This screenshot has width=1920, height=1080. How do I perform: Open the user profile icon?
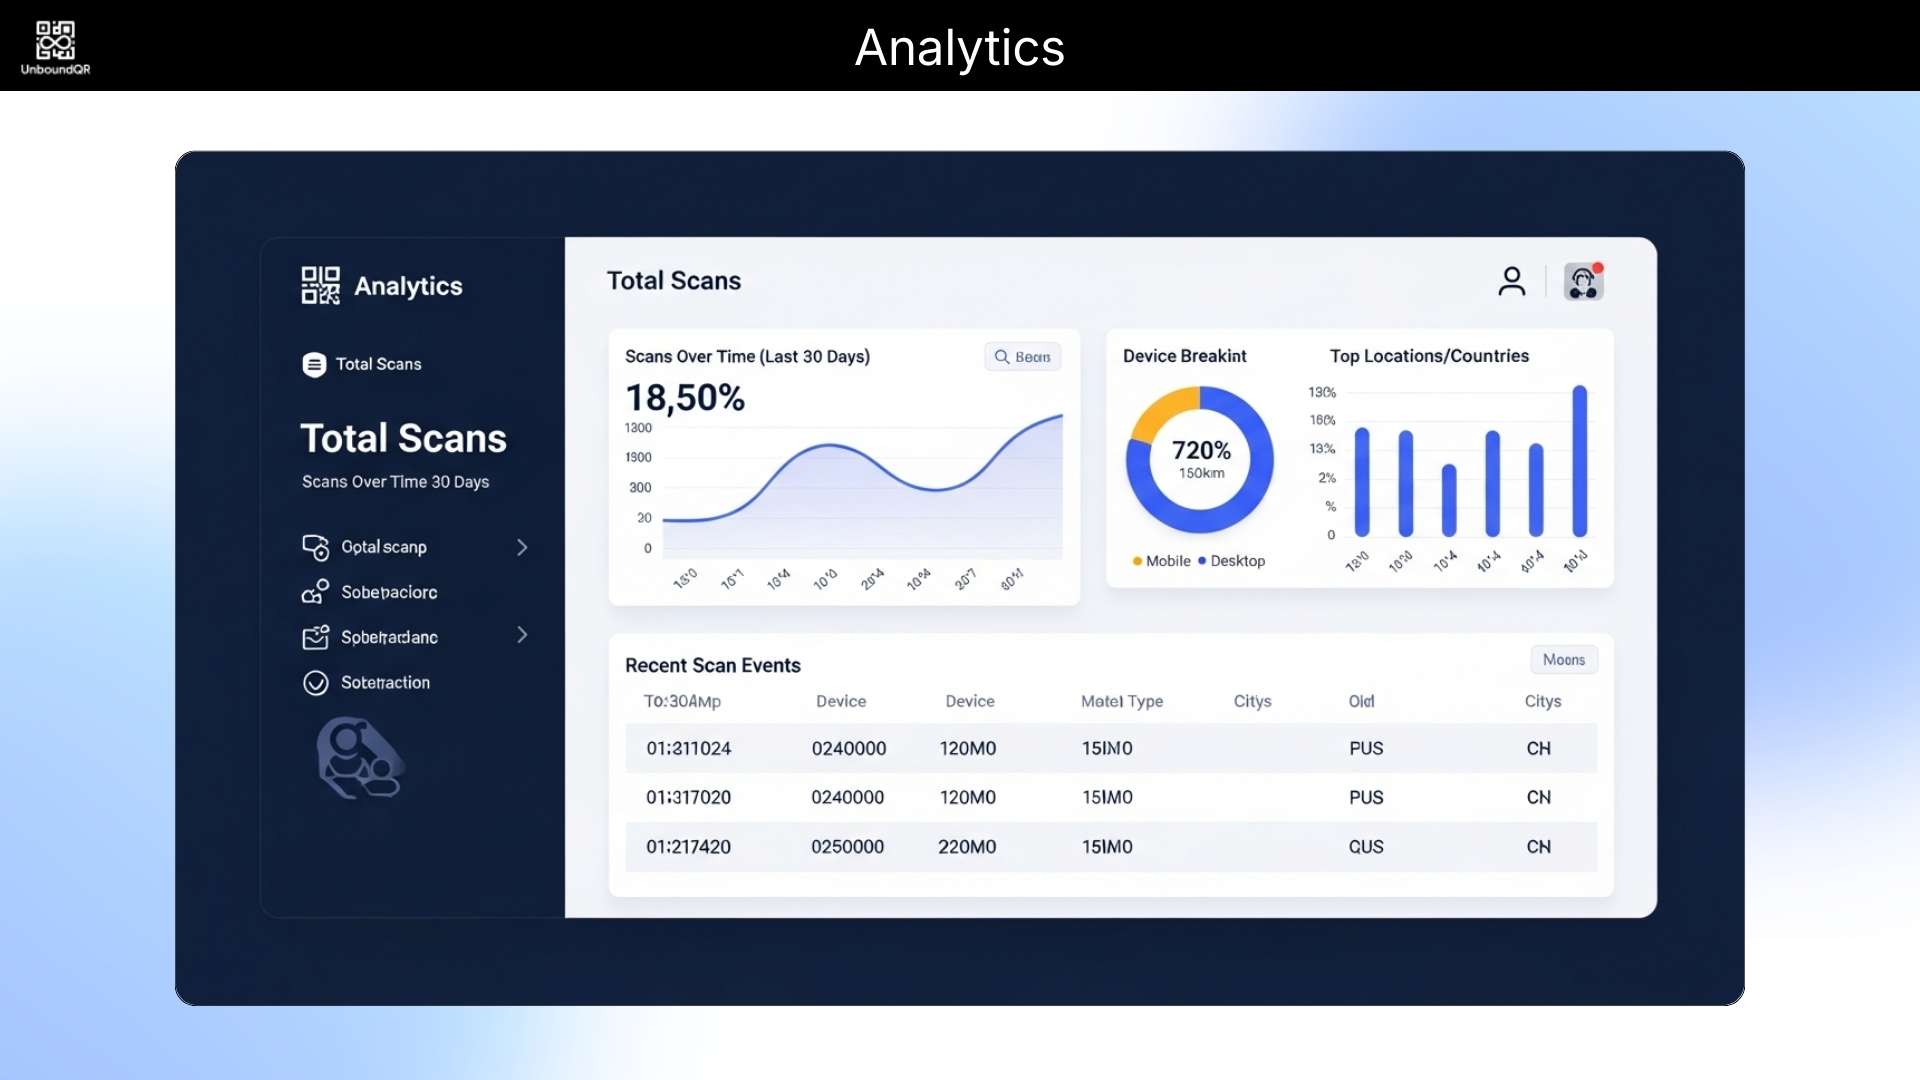coord(1511,282)
